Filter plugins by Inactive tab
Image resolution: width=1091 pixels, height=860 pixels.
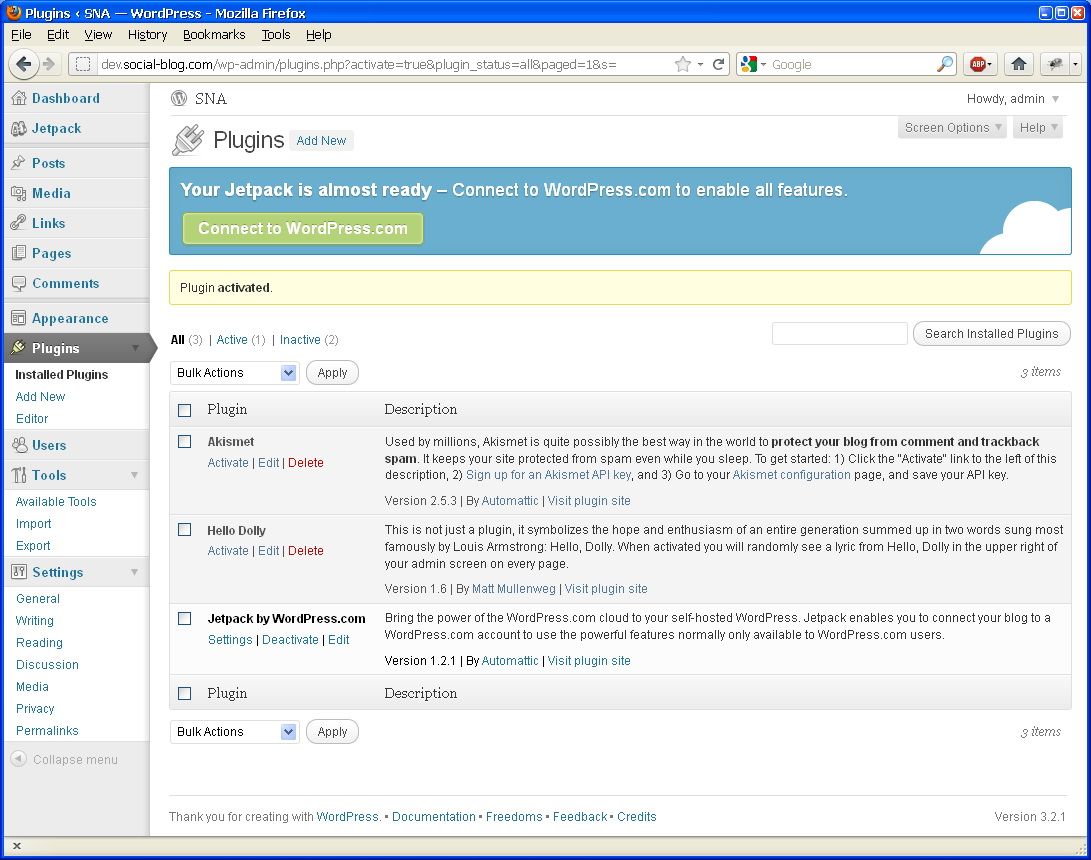pyautogui.click(x=300, y=340)
